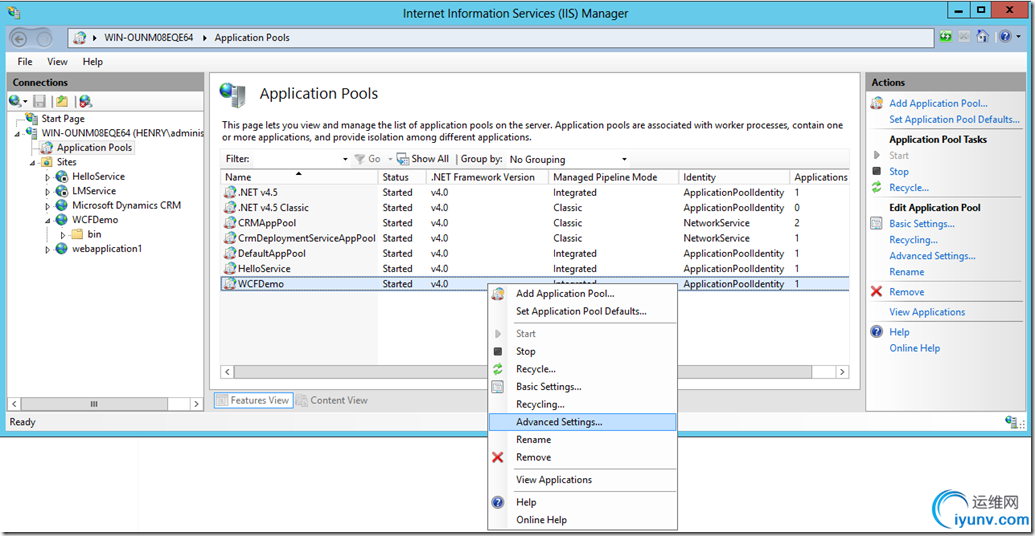Click Recycle link in Actions pane
Viewport: 1035px width, 536px height.
909,187
